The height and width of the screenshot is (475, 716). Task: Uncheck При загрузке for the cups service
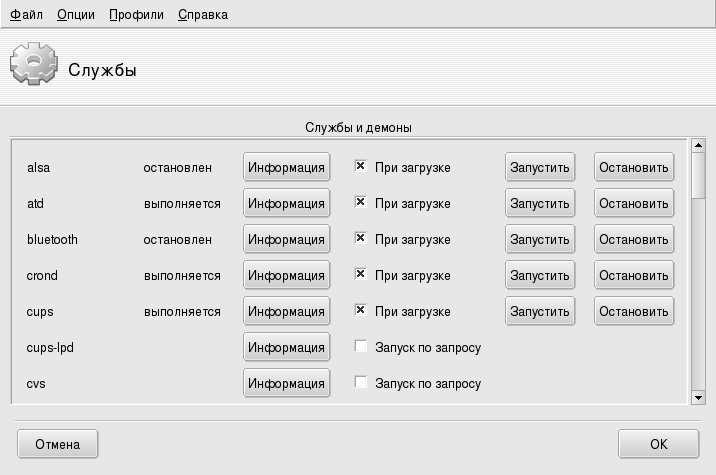(x=361, y=311)
